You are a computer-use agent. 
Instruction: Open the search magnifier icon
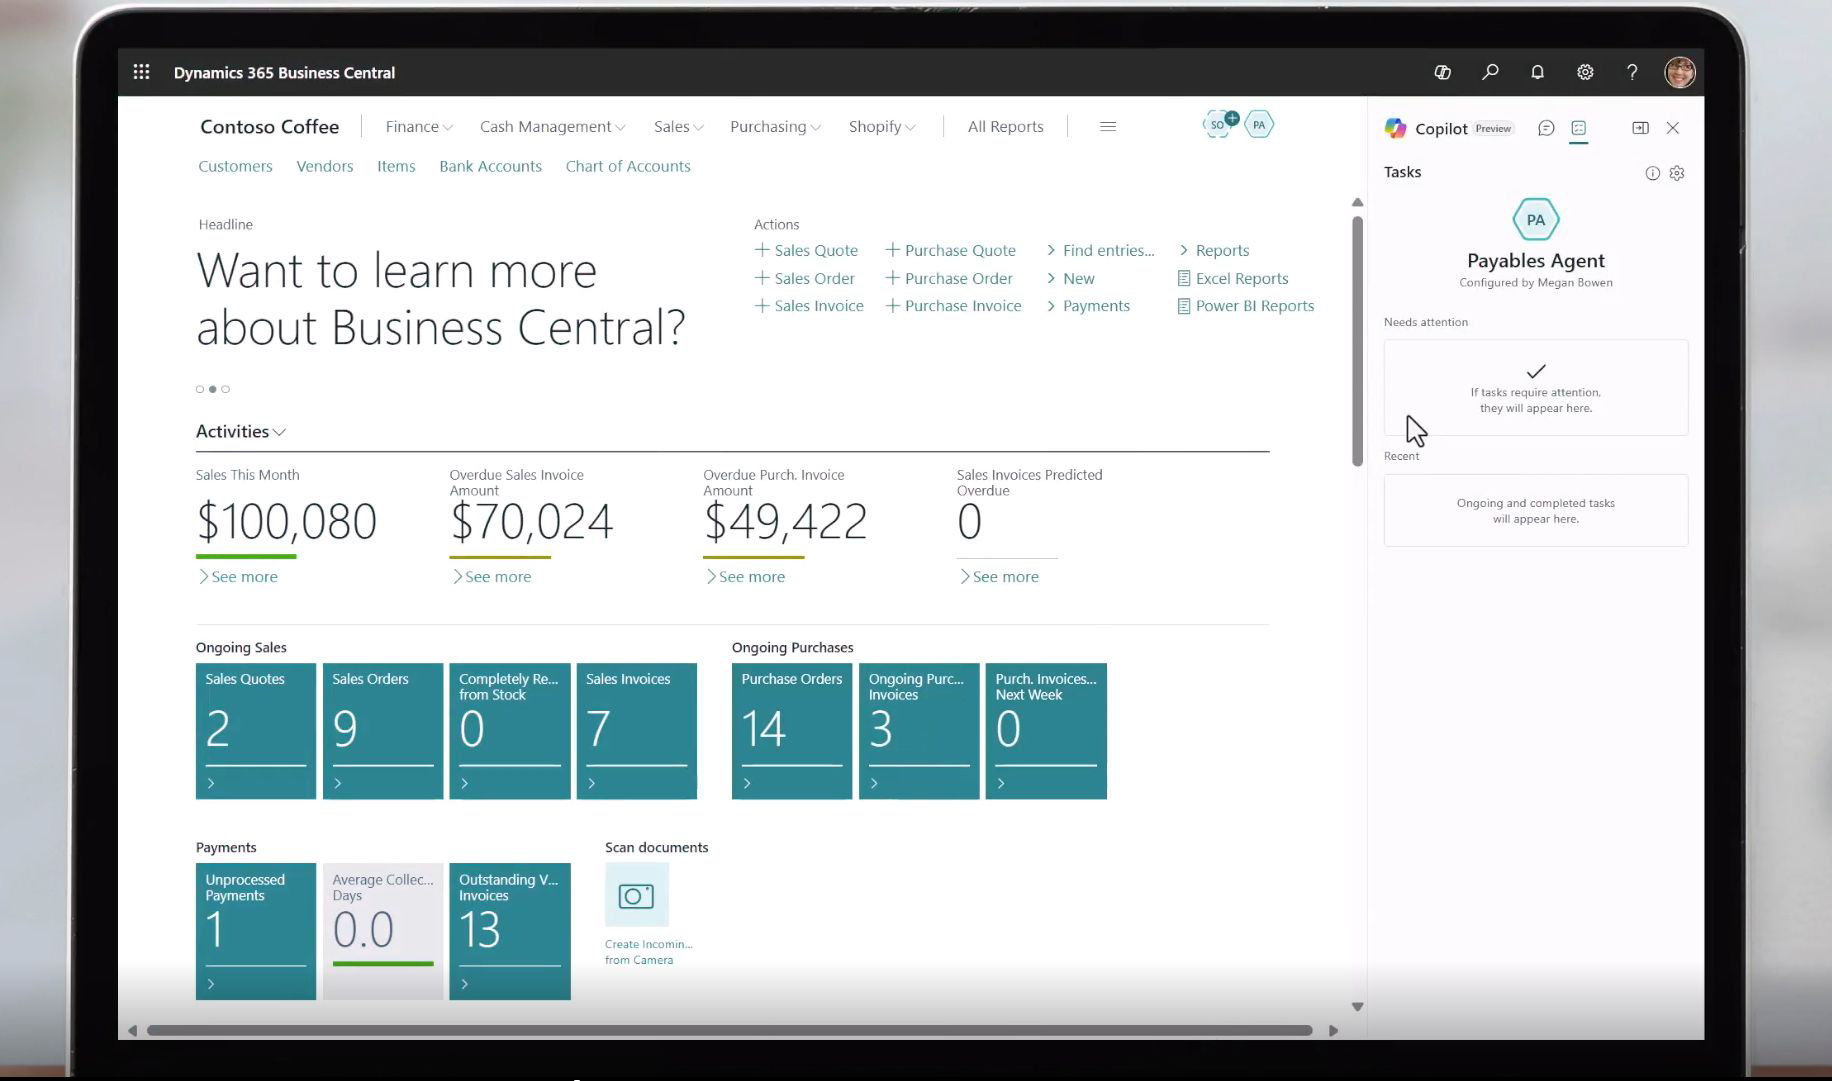(1490, 72)
